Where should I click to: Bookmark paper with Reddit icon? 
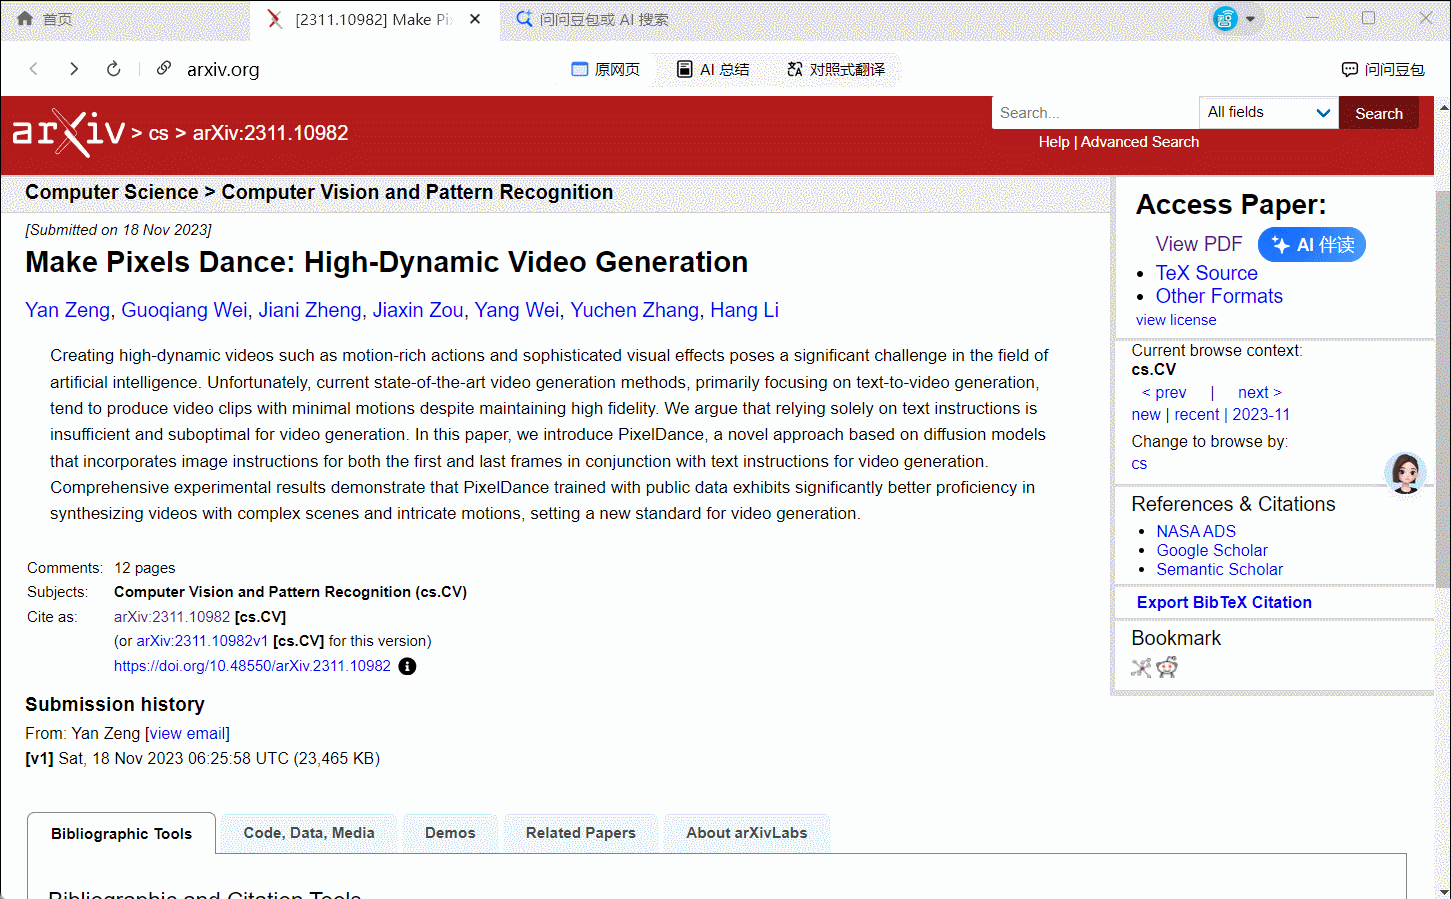click(x=1167, y=667)
